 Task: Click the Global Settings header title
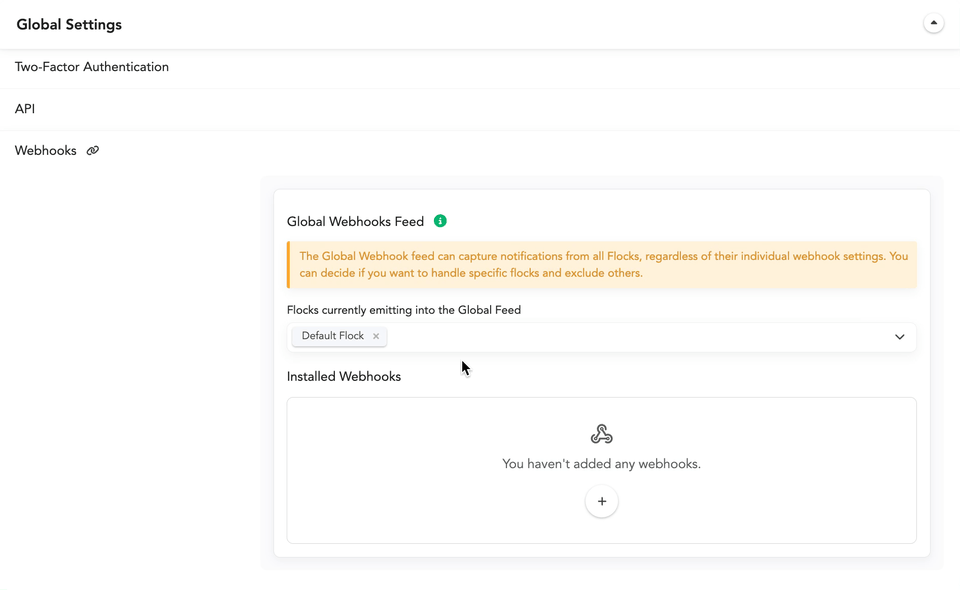click(x=69, y=24)
